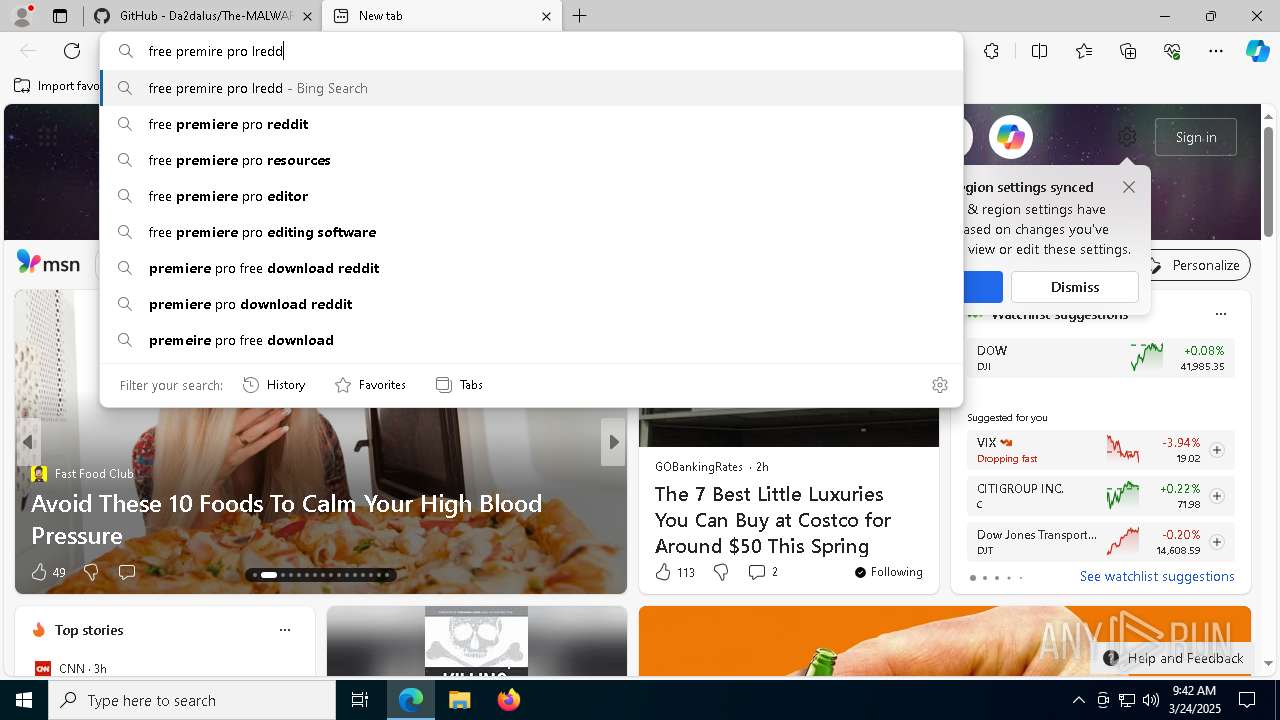This screenshot has width=1280, height=720.
Task: Open Microsoft Edge from taskbar
Action: tap(411, 700)
